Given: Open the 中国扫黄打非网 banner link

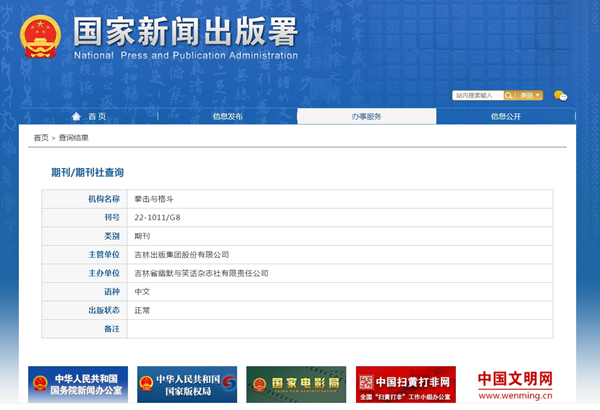Looking at the screenshot, I should click(x=406, y=384).
